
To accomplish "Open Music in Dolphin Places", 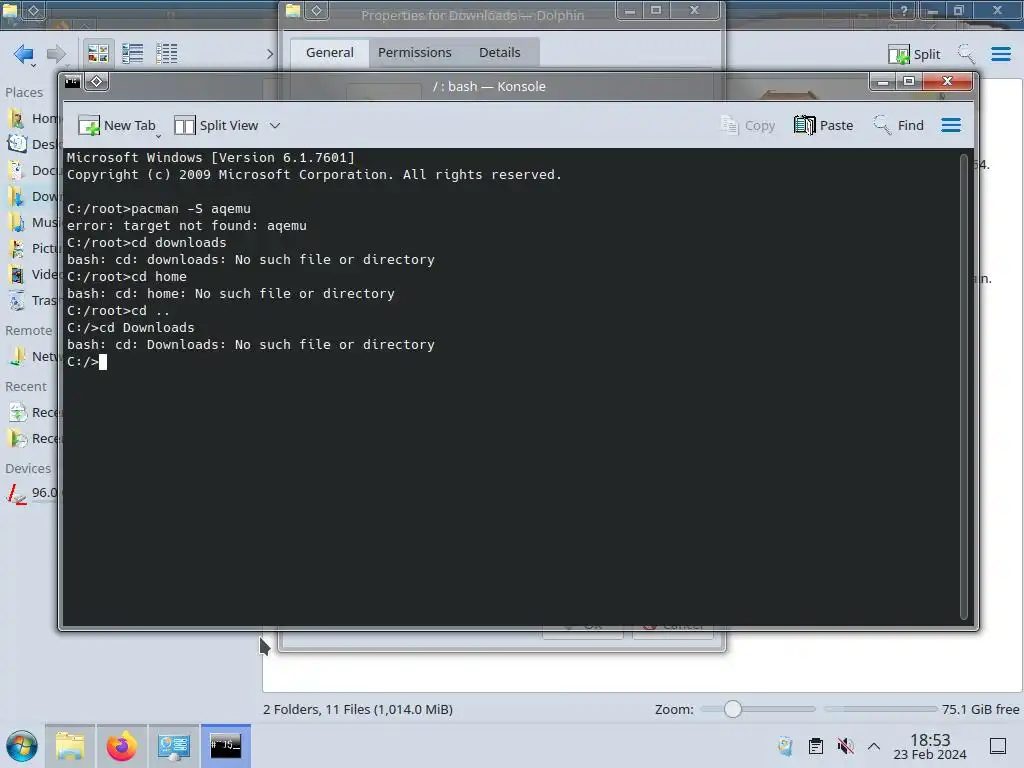I will point(33,223).
